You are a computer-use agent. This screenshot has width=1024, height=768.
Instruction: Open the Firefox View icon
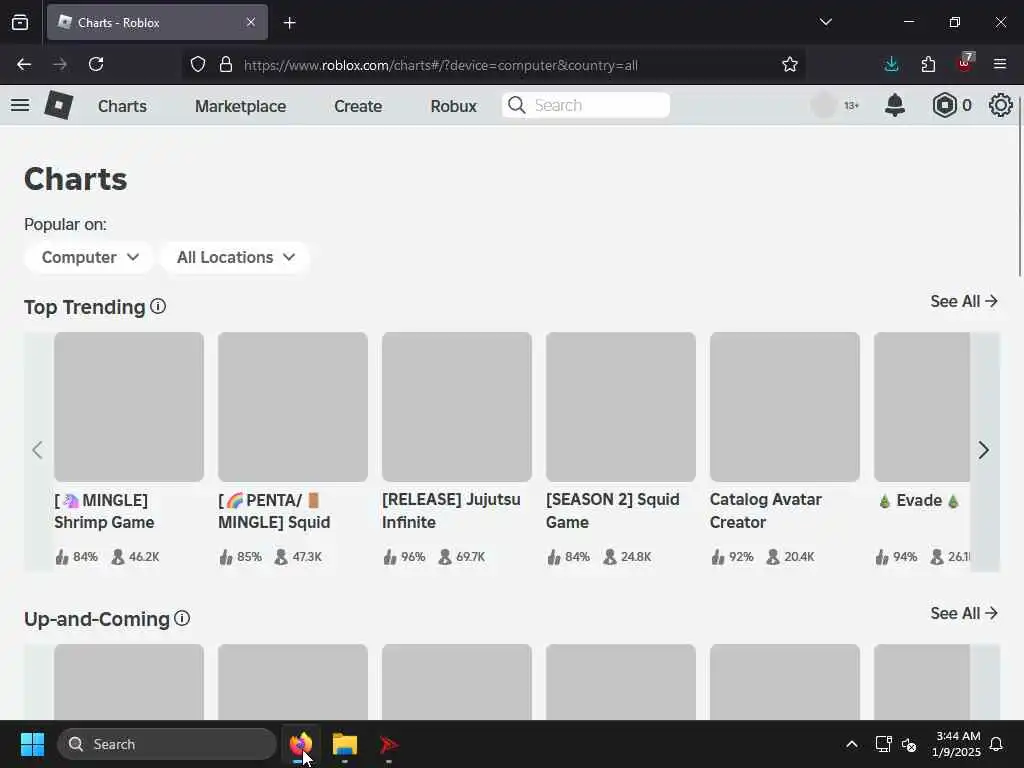(20, 23)
